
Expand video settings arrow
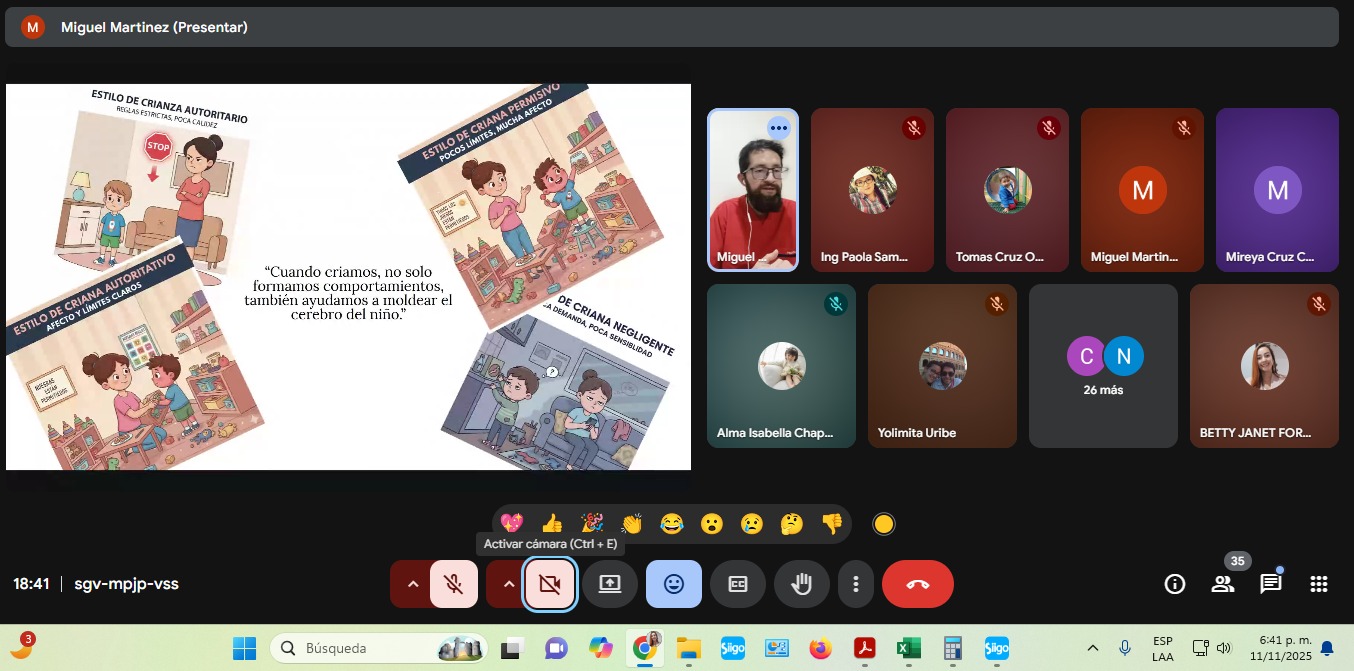507,584
